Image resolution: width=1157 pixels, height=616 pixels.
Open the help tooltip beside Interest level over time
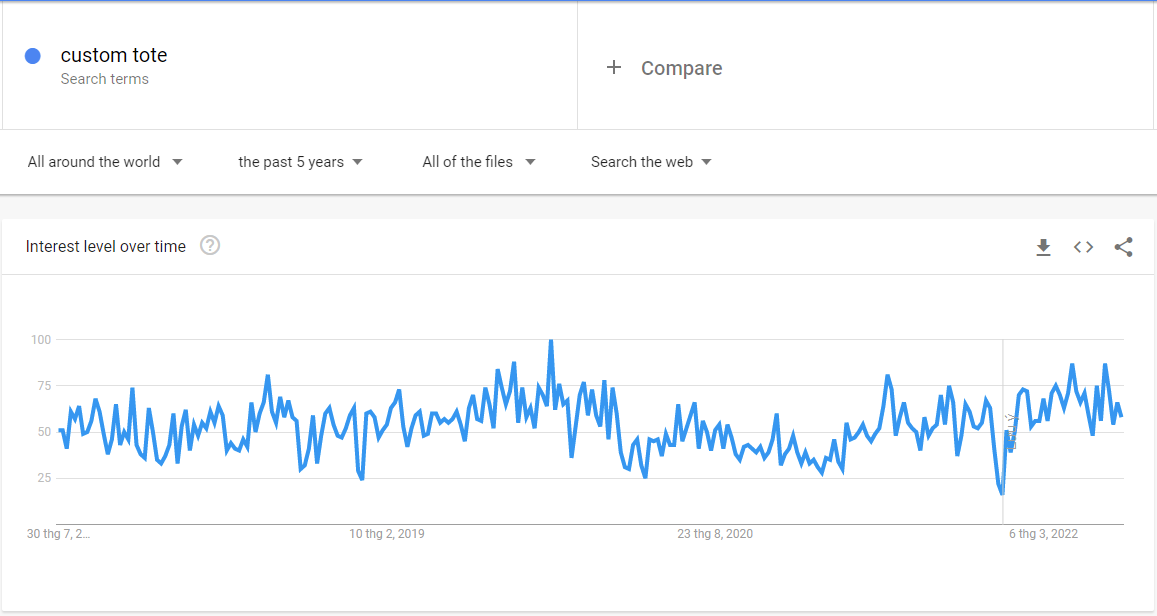coord(210,246)
